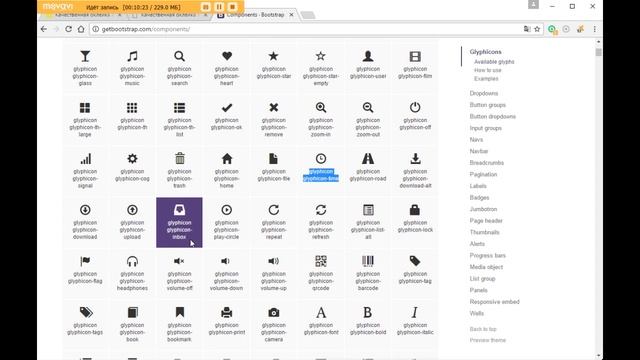Image resolution: width=640 pixels, height=360 pixels.
Task: Click the glyphicon-qrcode icon
Action: (x=321, y=261)
